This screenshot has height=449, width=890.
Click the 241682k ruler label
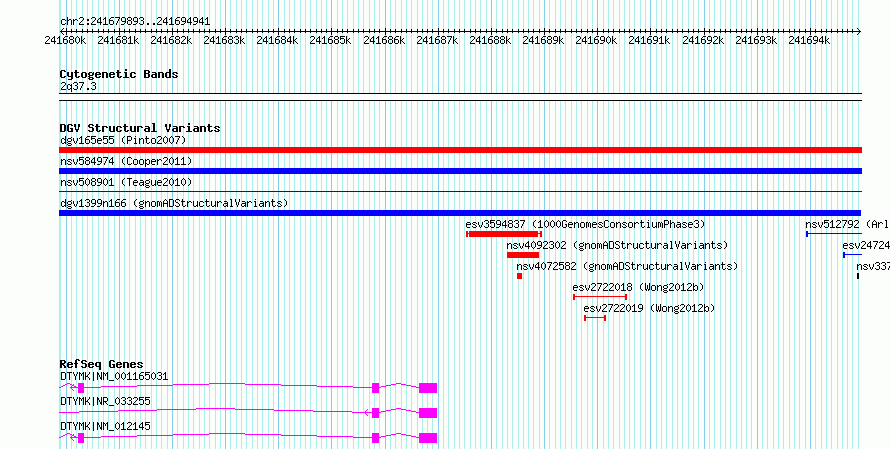[x=171, y=40]
